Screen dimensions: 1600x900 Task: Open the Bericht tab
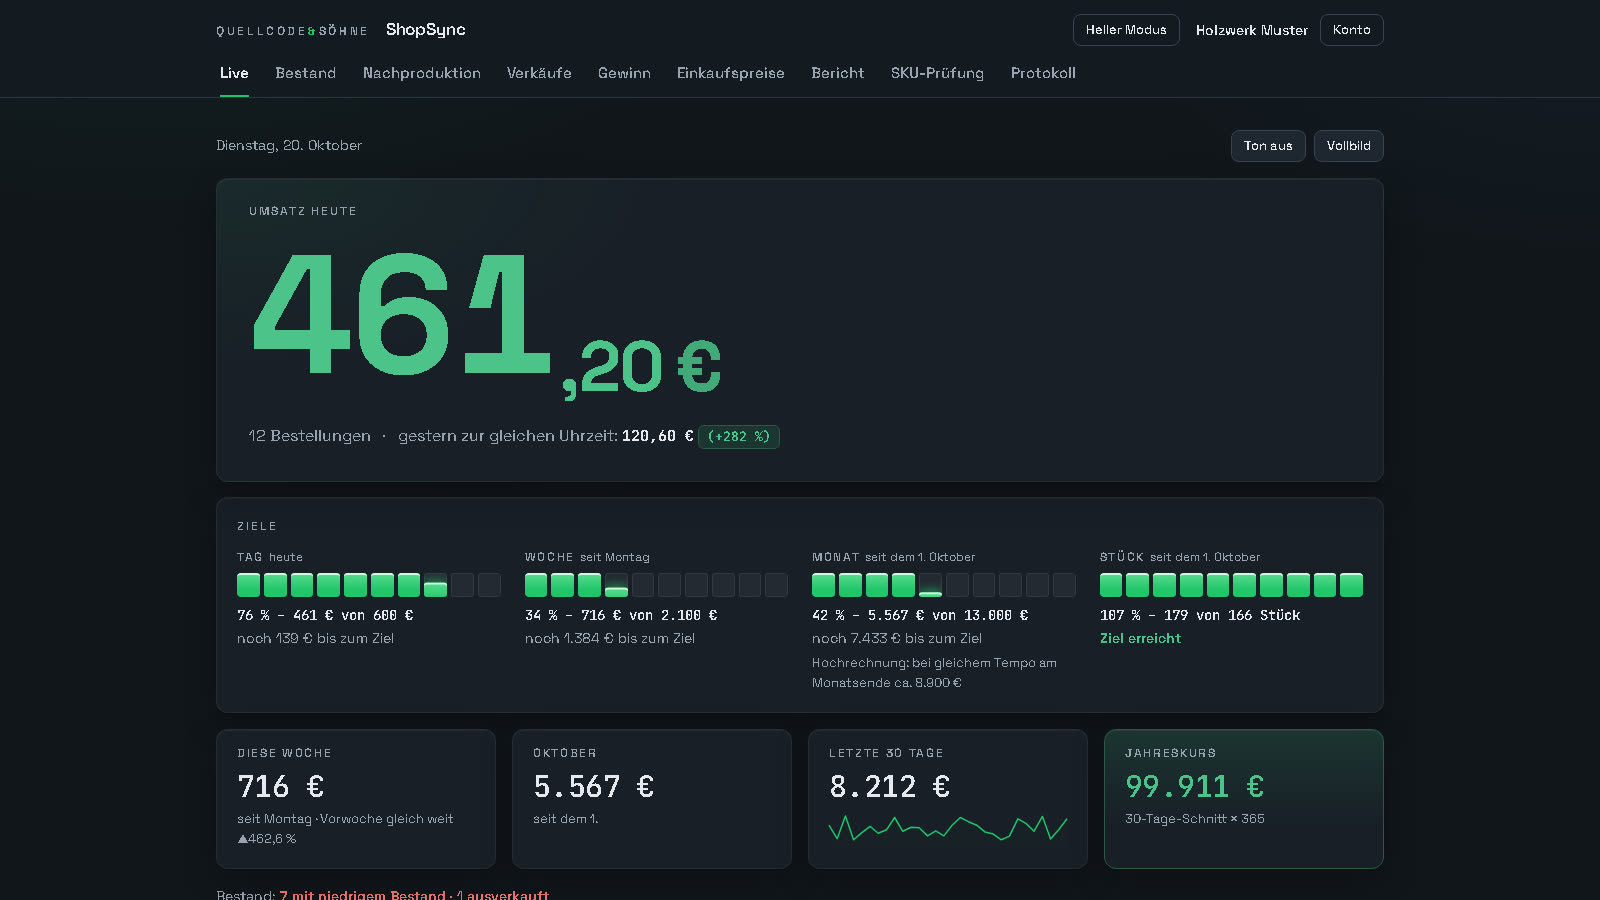tap(838, 73)
